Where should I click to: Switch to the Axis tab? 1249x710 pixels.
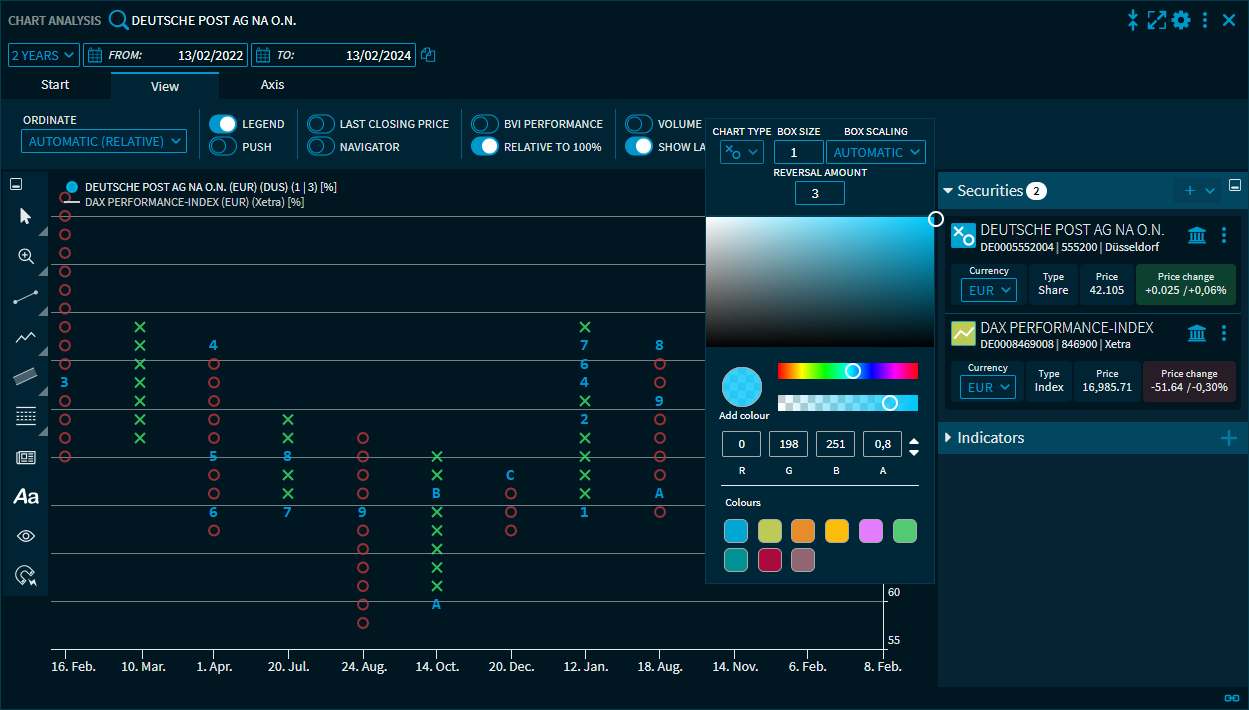click(x=272, y=85)
